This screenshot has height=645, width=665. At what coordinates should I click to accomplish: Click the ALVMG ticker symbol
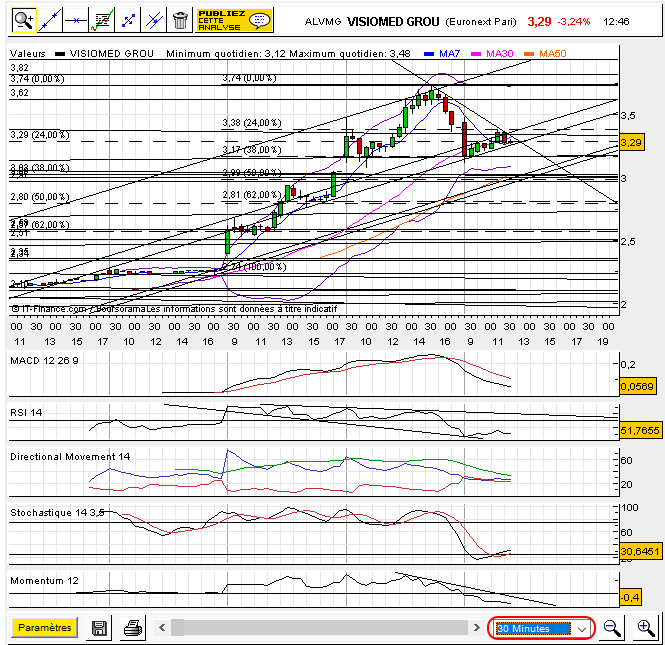[323, 22]
